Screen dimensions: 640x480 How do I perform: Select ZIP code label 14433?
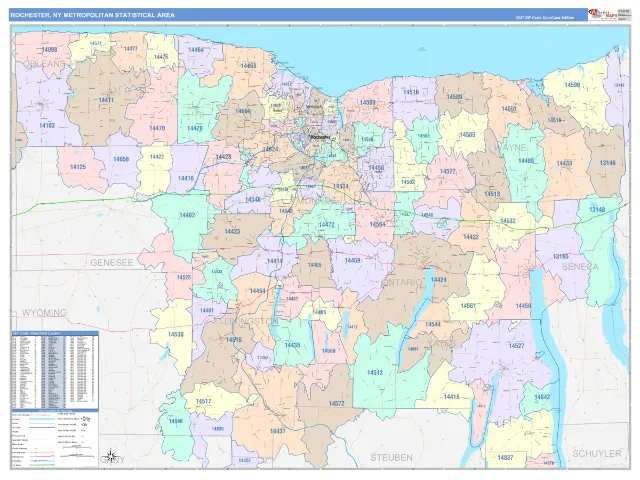pos(564,163)
